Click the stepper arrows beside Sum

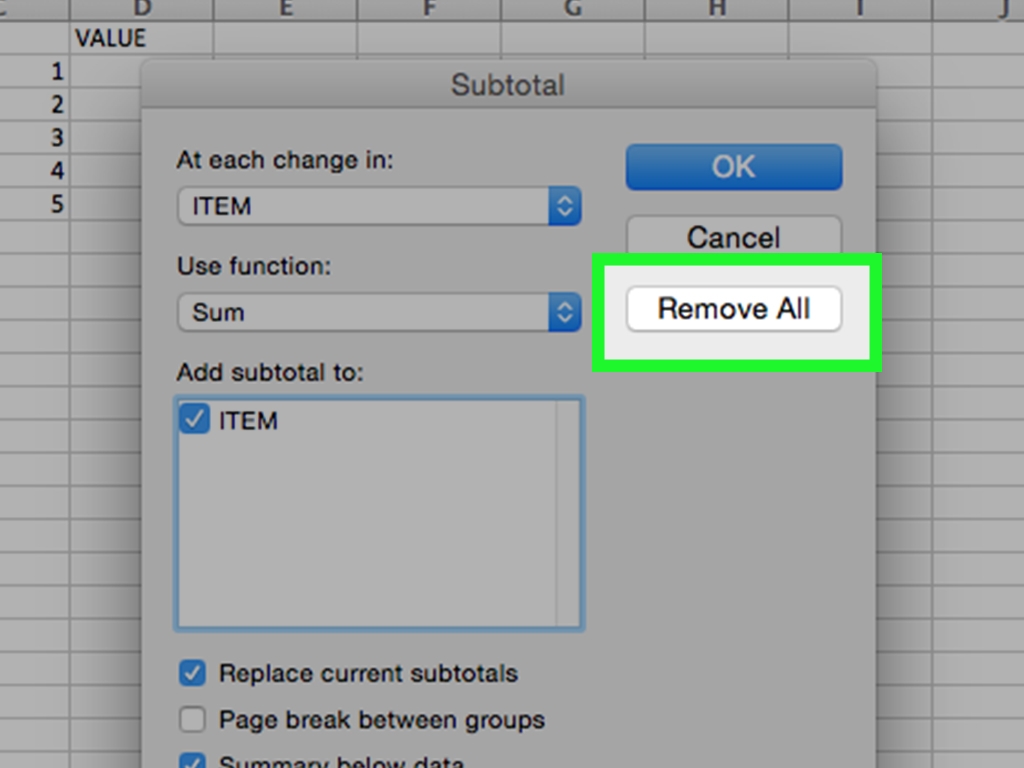pyautogui.click(x=565, y=312)
